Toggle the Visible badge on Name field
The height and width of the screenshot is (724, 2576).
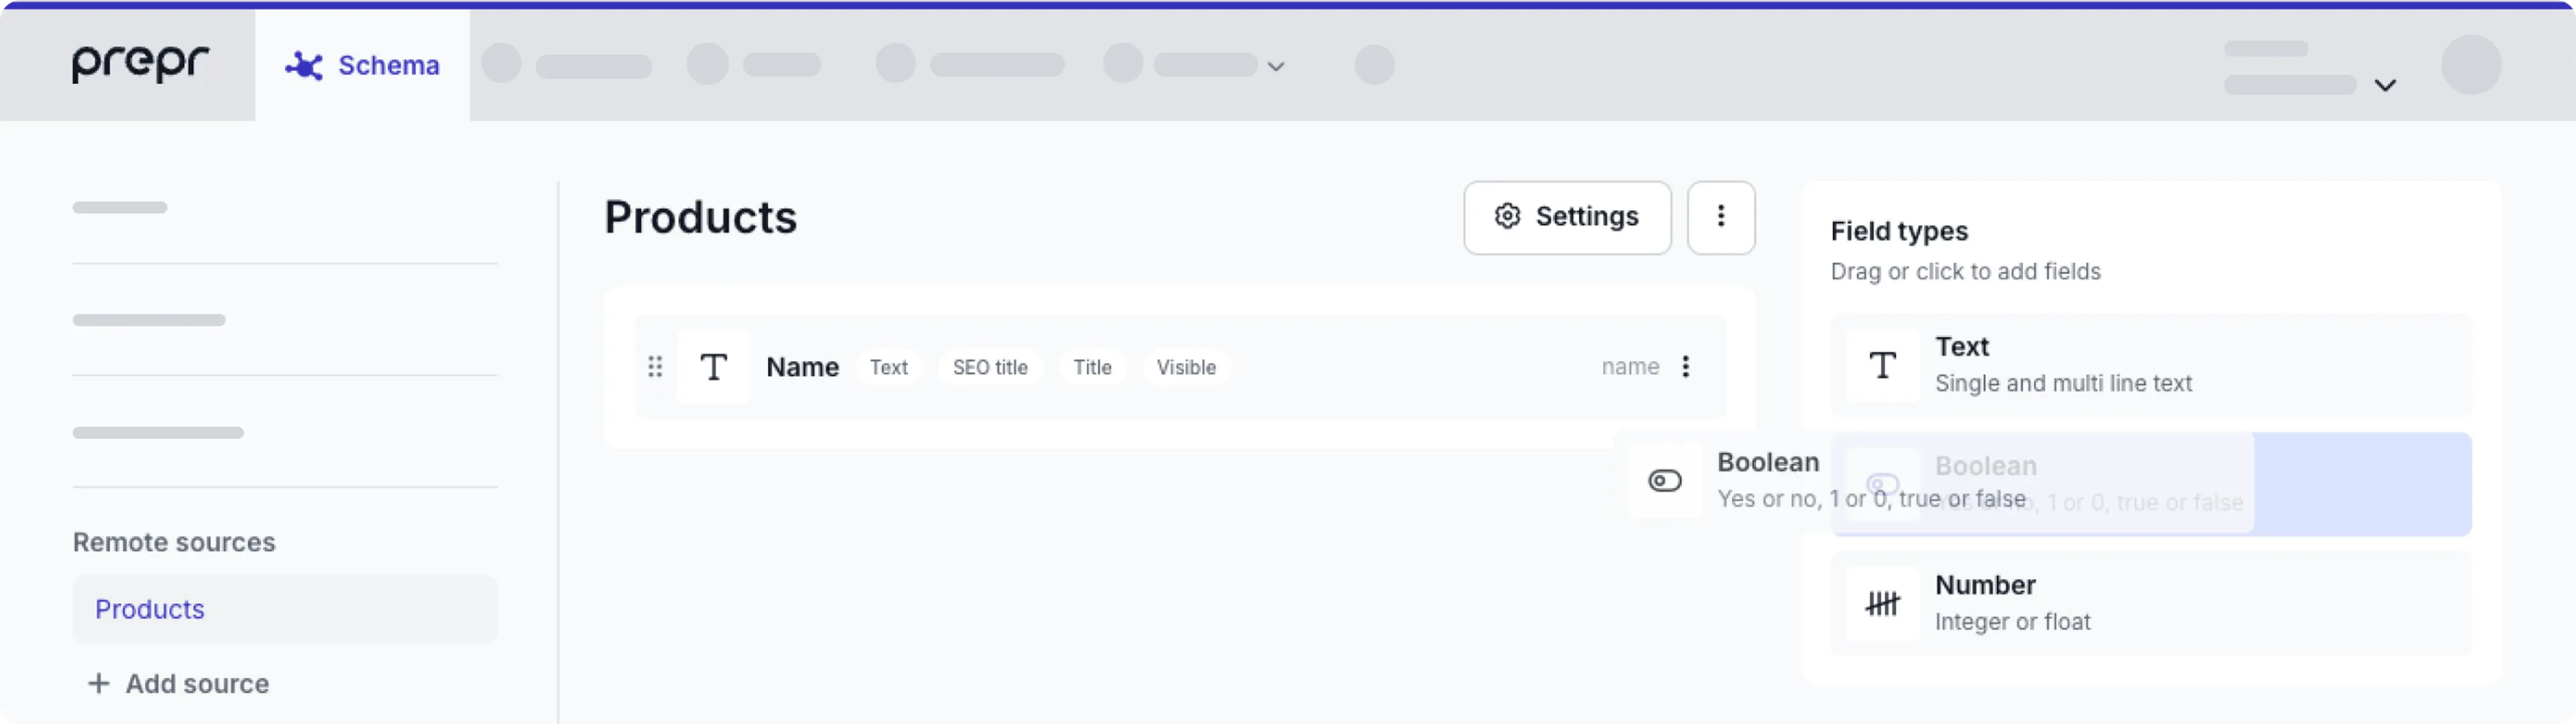1186,367
